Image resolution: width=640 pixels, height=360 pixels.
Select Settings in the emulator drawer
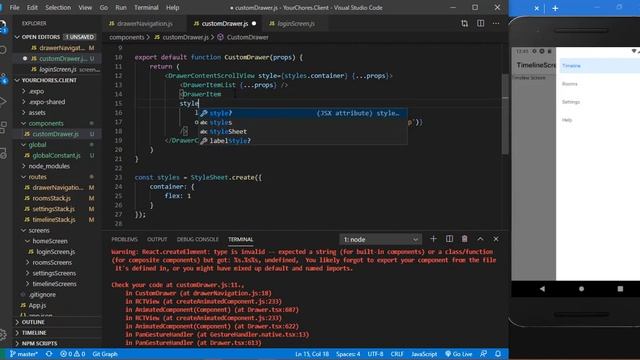tap(571, 102)
